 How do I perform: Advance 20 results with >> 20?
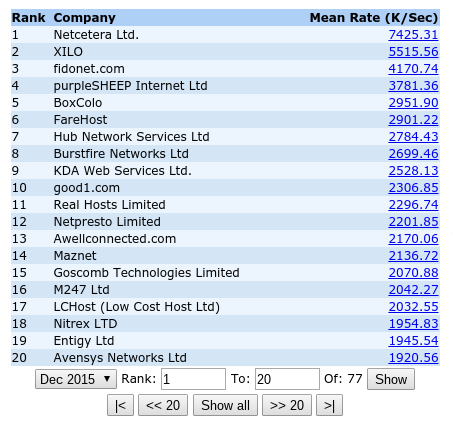pyautogui.click(x=287, y=405)
